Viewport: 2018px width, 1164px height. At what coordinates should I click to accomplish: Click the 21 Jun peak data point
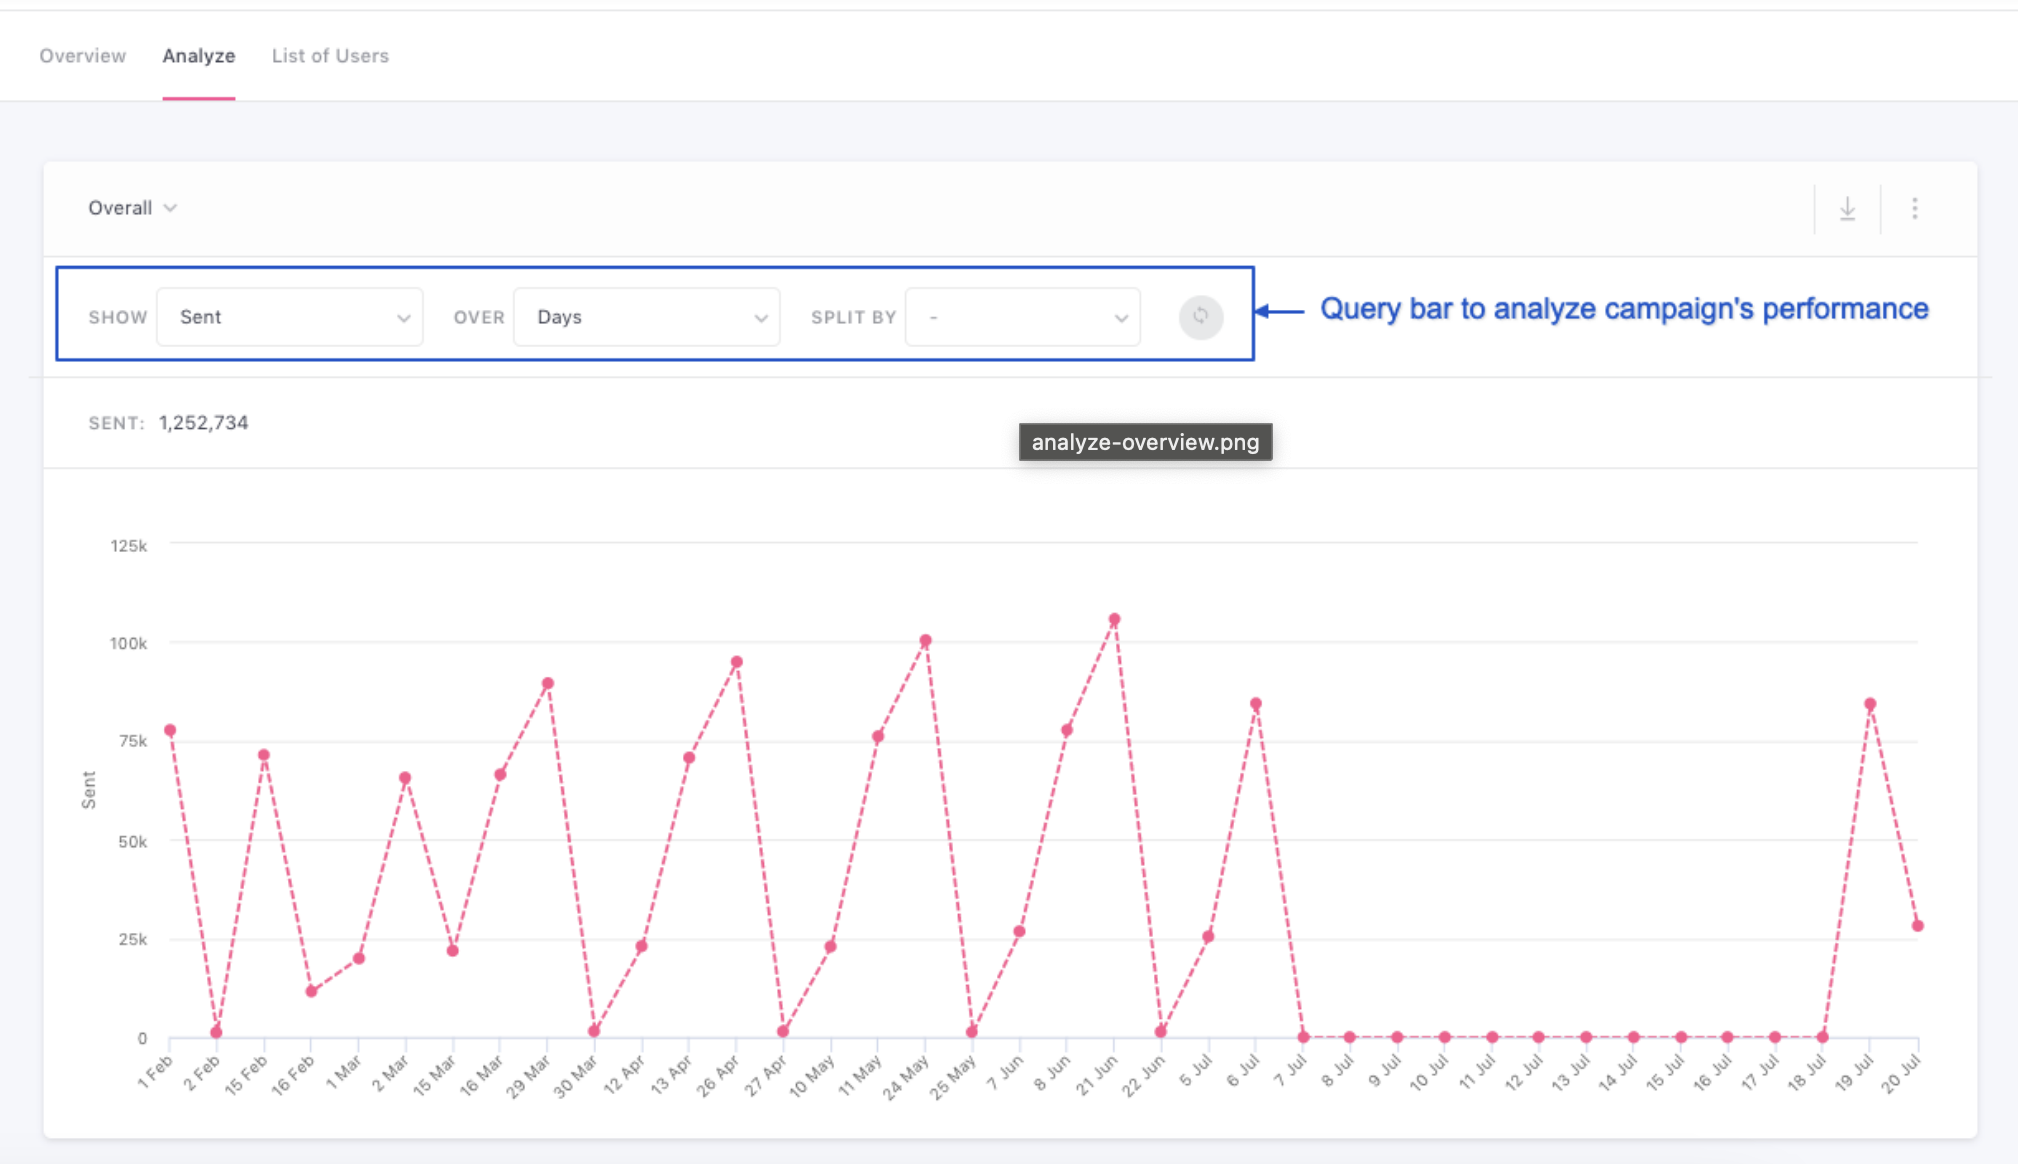pos(1114,620)
